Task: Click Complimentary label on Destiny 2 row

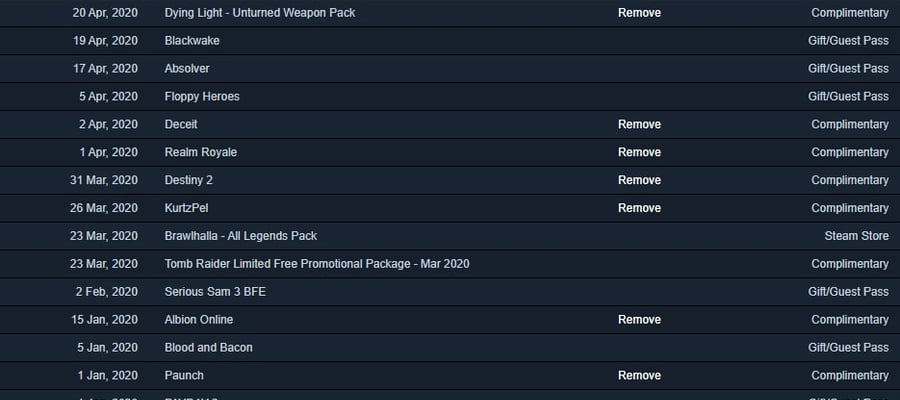Action: pyautogui.click(x=849, y=180)
